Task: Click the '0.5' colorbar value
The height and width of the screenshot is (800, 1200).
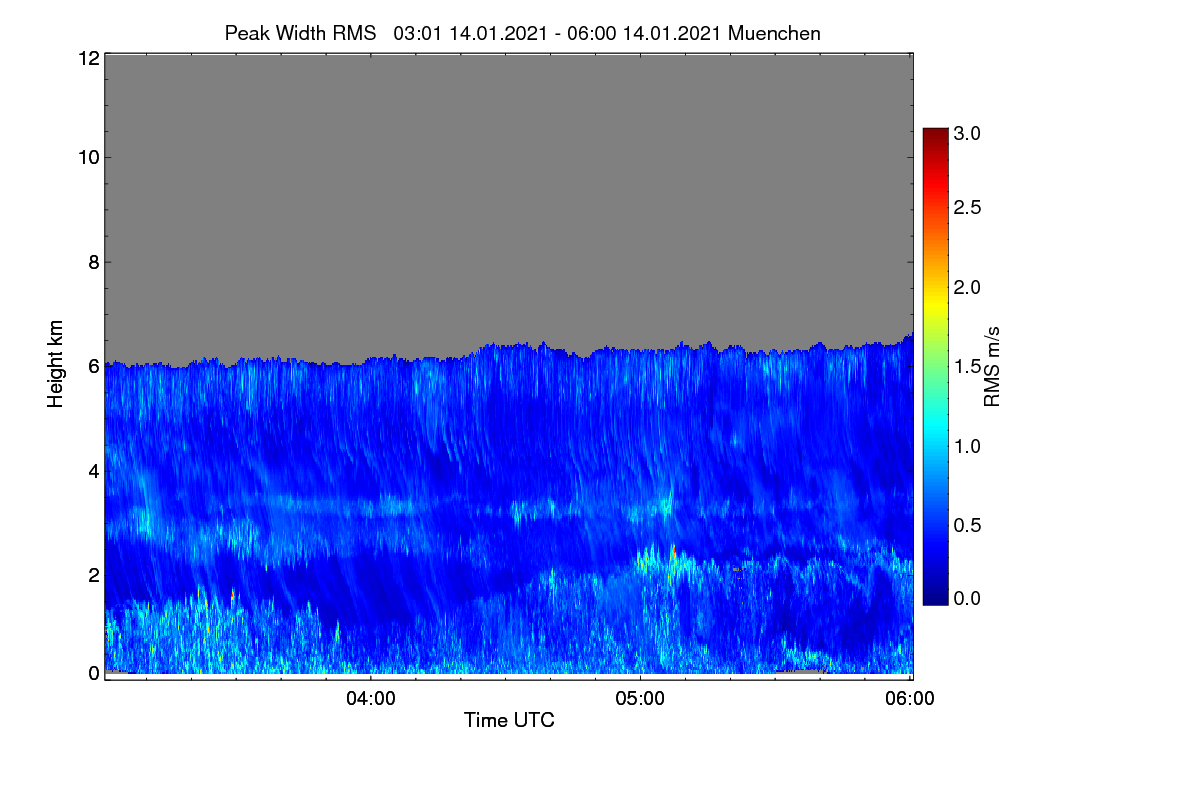Action: click(x=967, y=526)
